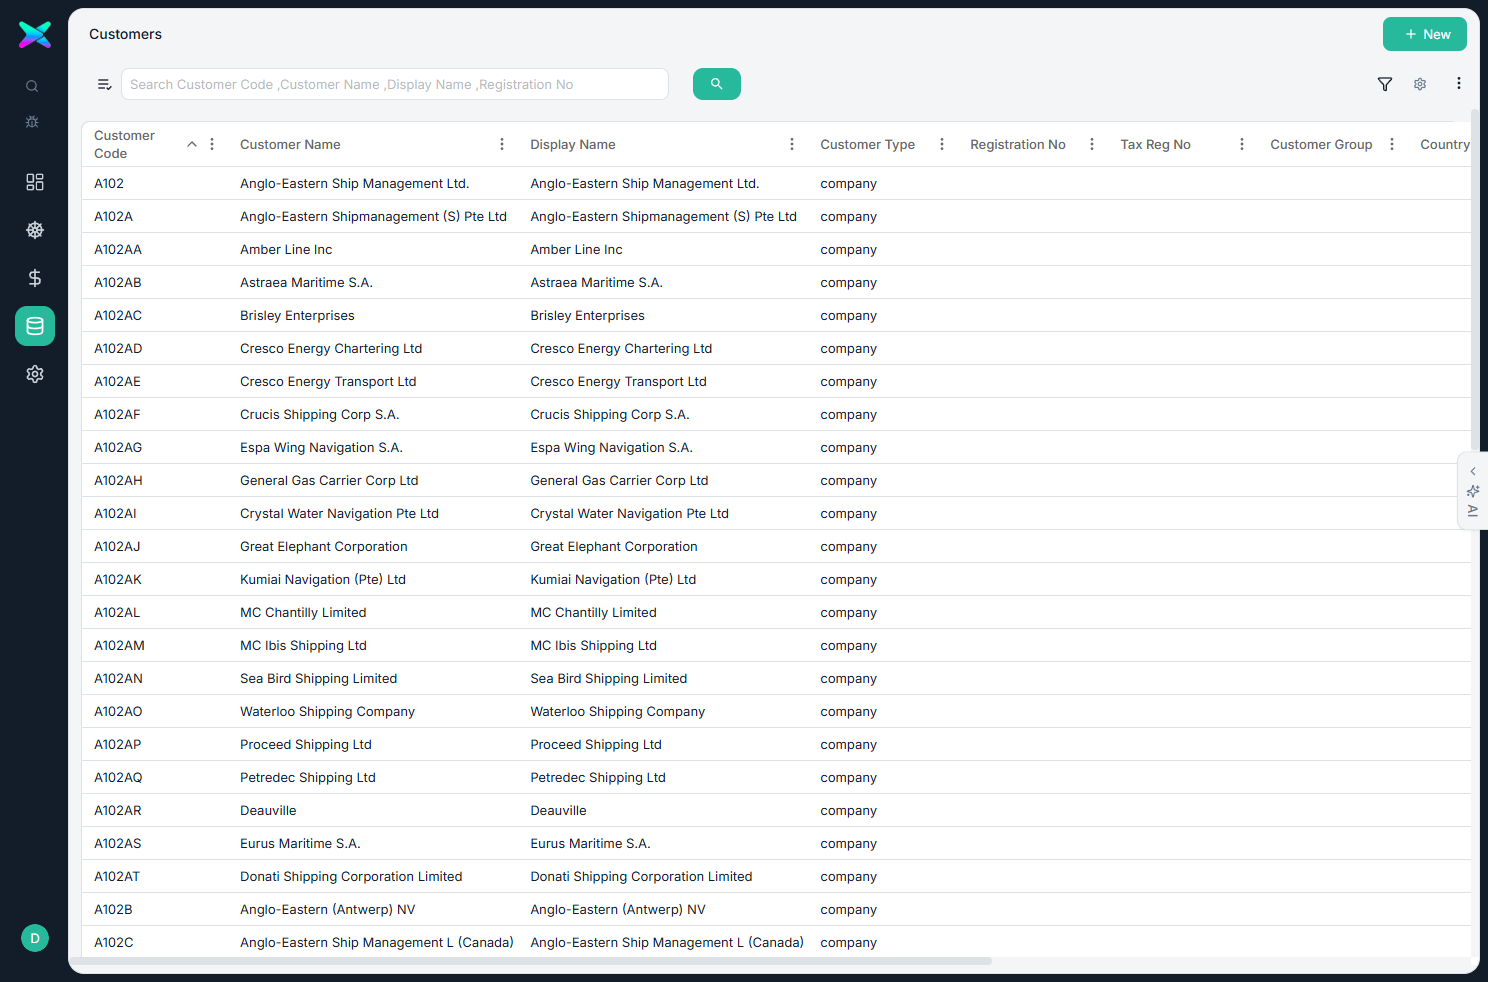Select Espa Wing Navigation S.A. customer name
The height and width of the screenshot is (982, 1488).
click(321, 447)
